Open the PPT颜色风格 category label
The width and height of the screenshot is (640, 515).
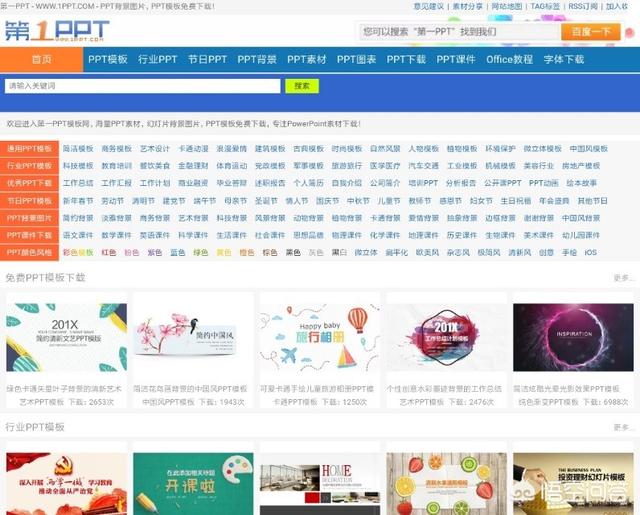pos(30,252)
